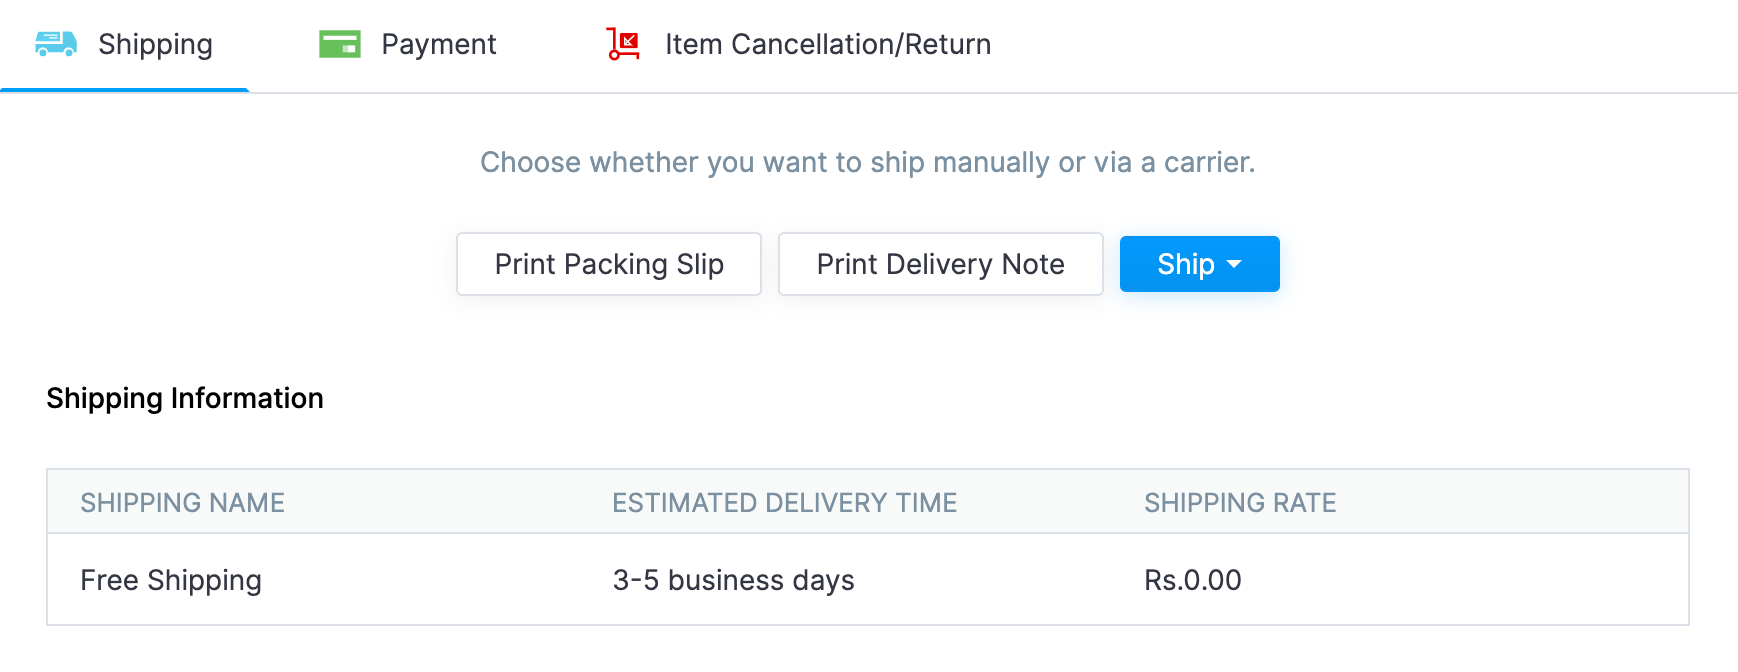
Task: Expand the caret arrow on Ship button
Action: pyautogui.click(x=1234, y=264)
